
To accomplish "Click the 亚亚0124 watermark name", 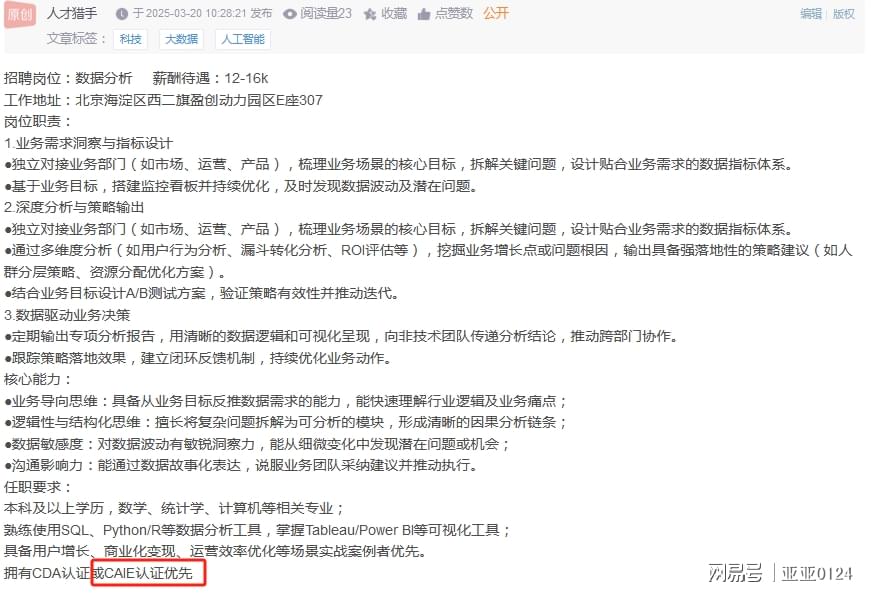I will tap(817, 573).
